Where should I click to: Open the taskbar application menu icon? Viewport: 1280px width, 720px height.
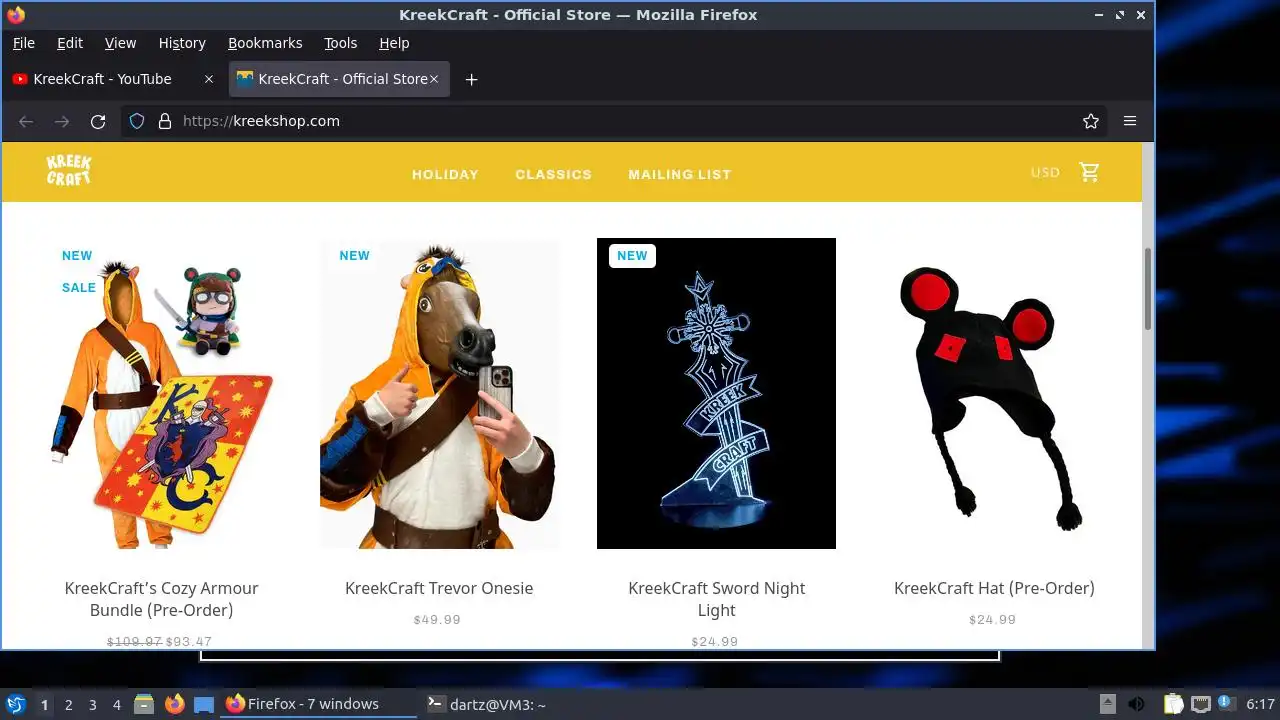[15, 704]
